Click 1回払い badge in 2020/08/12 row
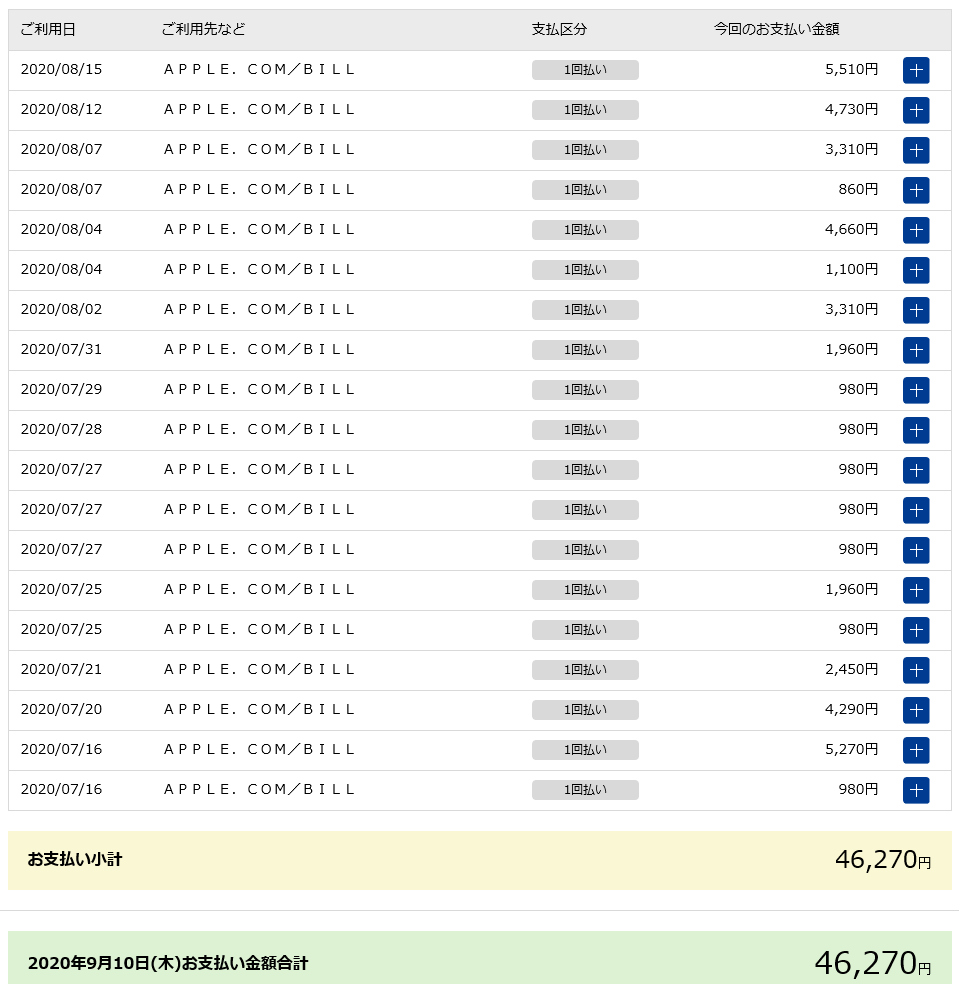 click(x=585, y=110)
